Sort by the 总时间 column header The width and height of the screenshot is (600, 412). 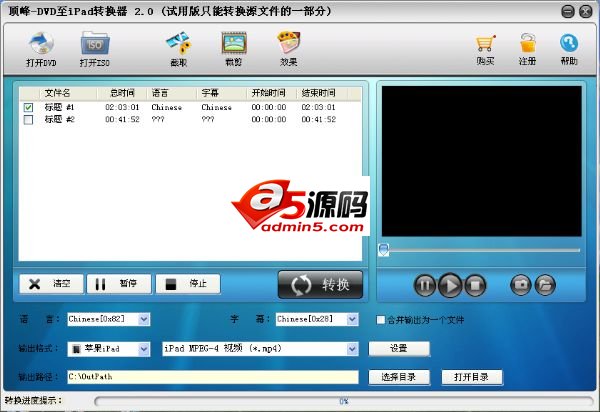[122, 93]
